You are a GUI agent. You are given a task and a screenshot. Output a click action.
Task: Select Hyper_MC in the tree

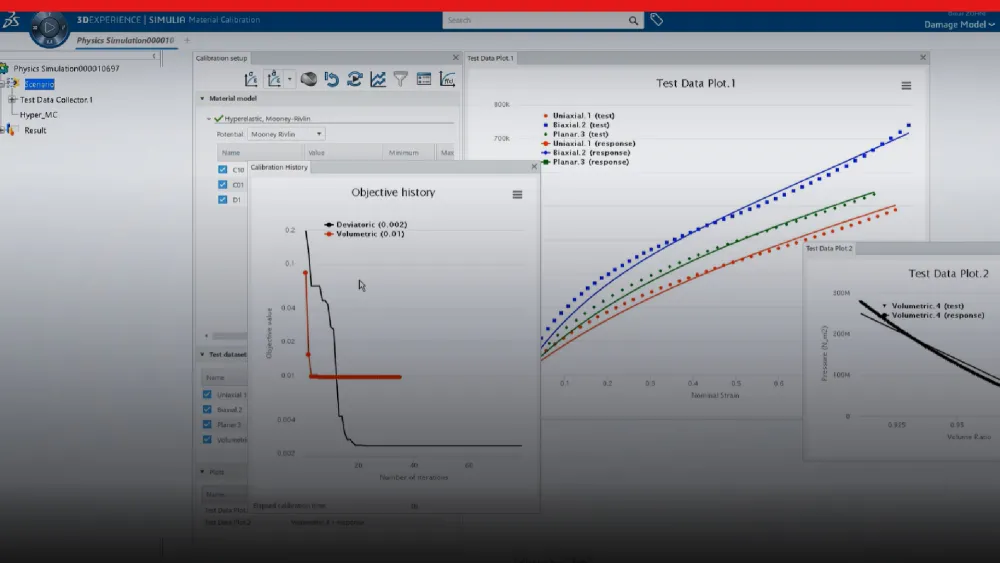(x=38, y=115)
